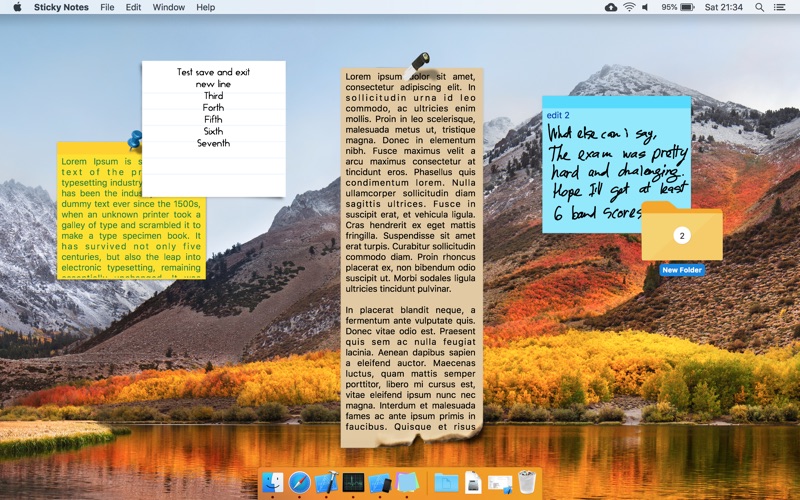This screenshot has height=500, width=800.
Task: Click handwritten '6 band scores' line
Action: [x=597, y=213]
